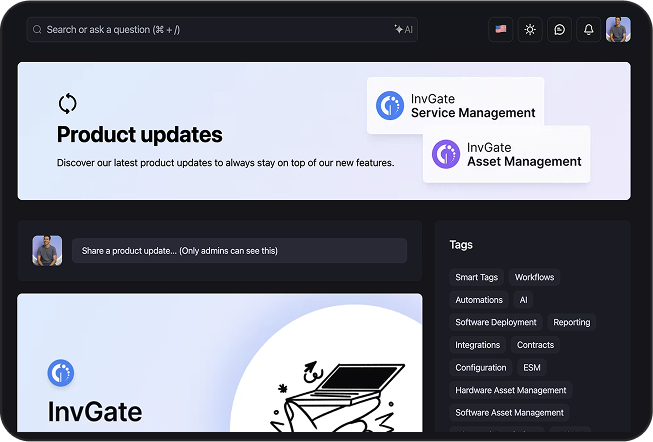
Task: Filter by the Workflows tag
Action: tap(534, 277)
